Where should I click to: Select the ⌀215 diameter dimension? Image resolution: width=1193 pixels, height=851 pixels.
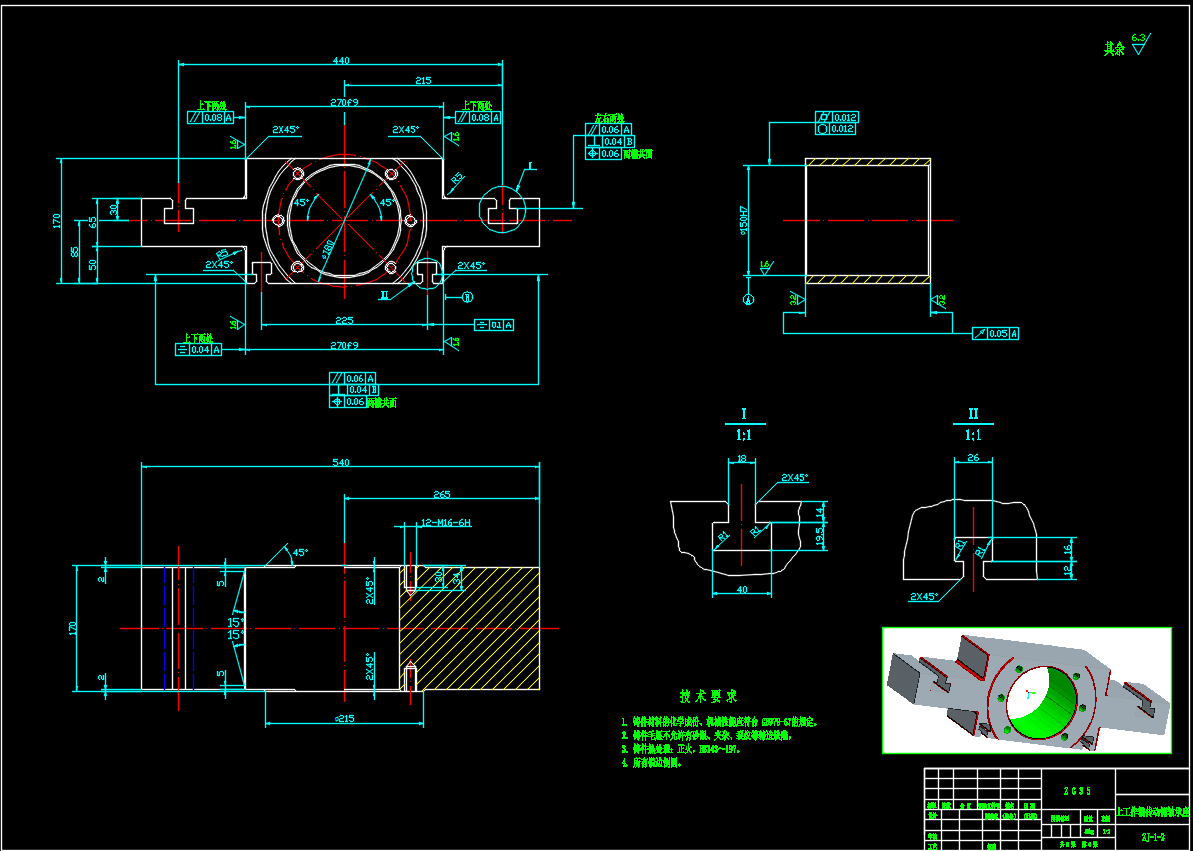pos(344,719)
